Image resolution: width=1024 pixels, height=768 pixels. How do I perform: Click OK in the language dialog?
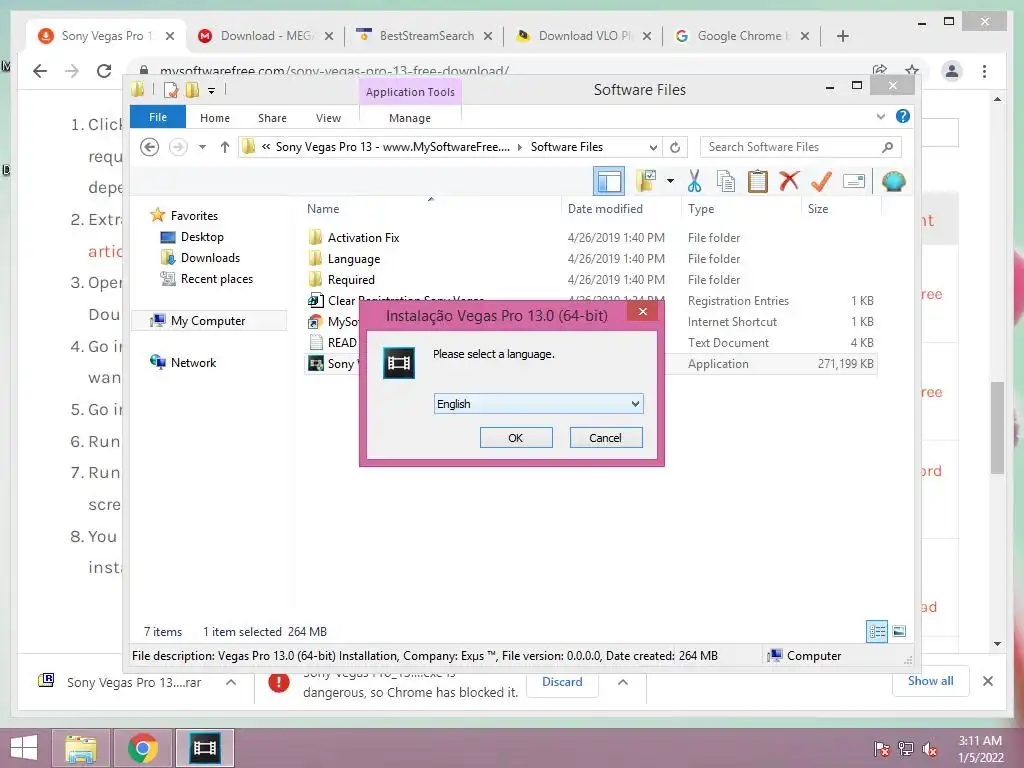point(516,438)
